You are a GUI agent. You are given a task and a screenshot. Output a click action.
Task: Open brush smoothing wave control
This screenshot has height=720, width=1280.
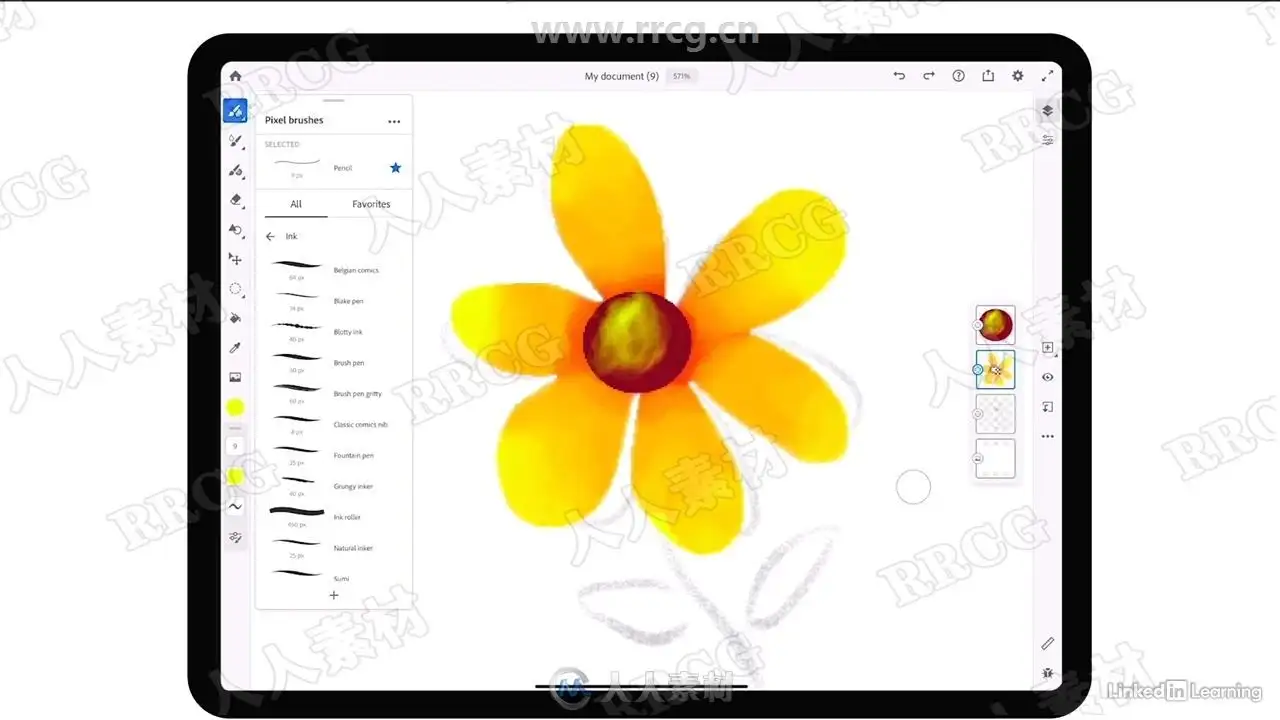point(235,507)
